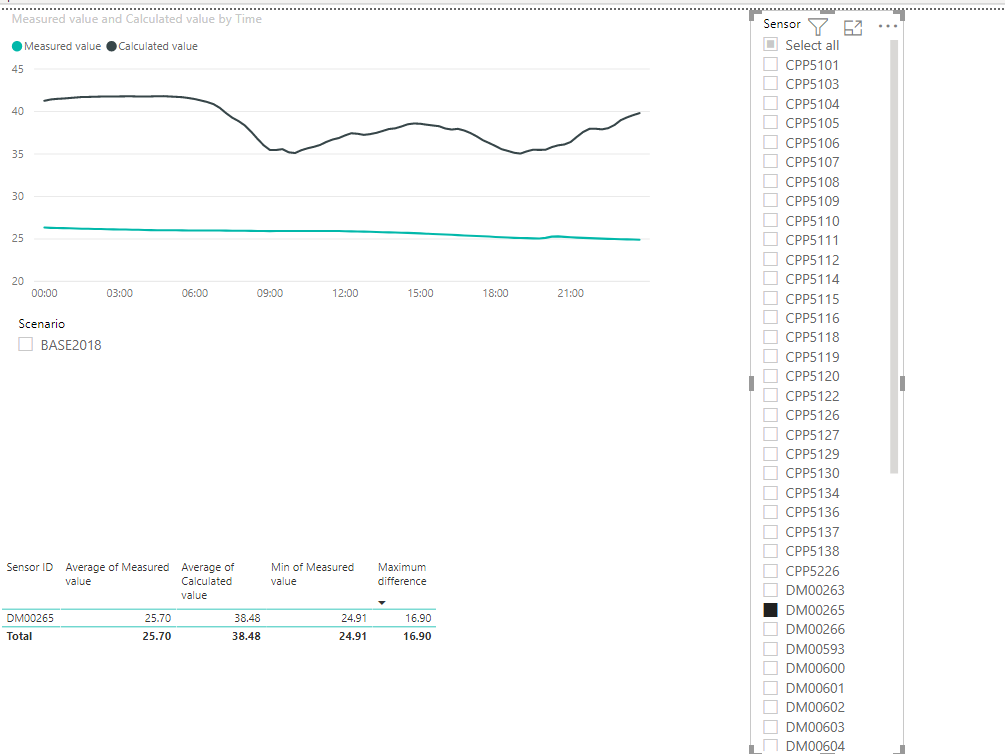Image resolution: width=1005 pixels, height=754 pixels.
Task: Check the DM00603 sensor checkbox
Action: click(770, 727)
